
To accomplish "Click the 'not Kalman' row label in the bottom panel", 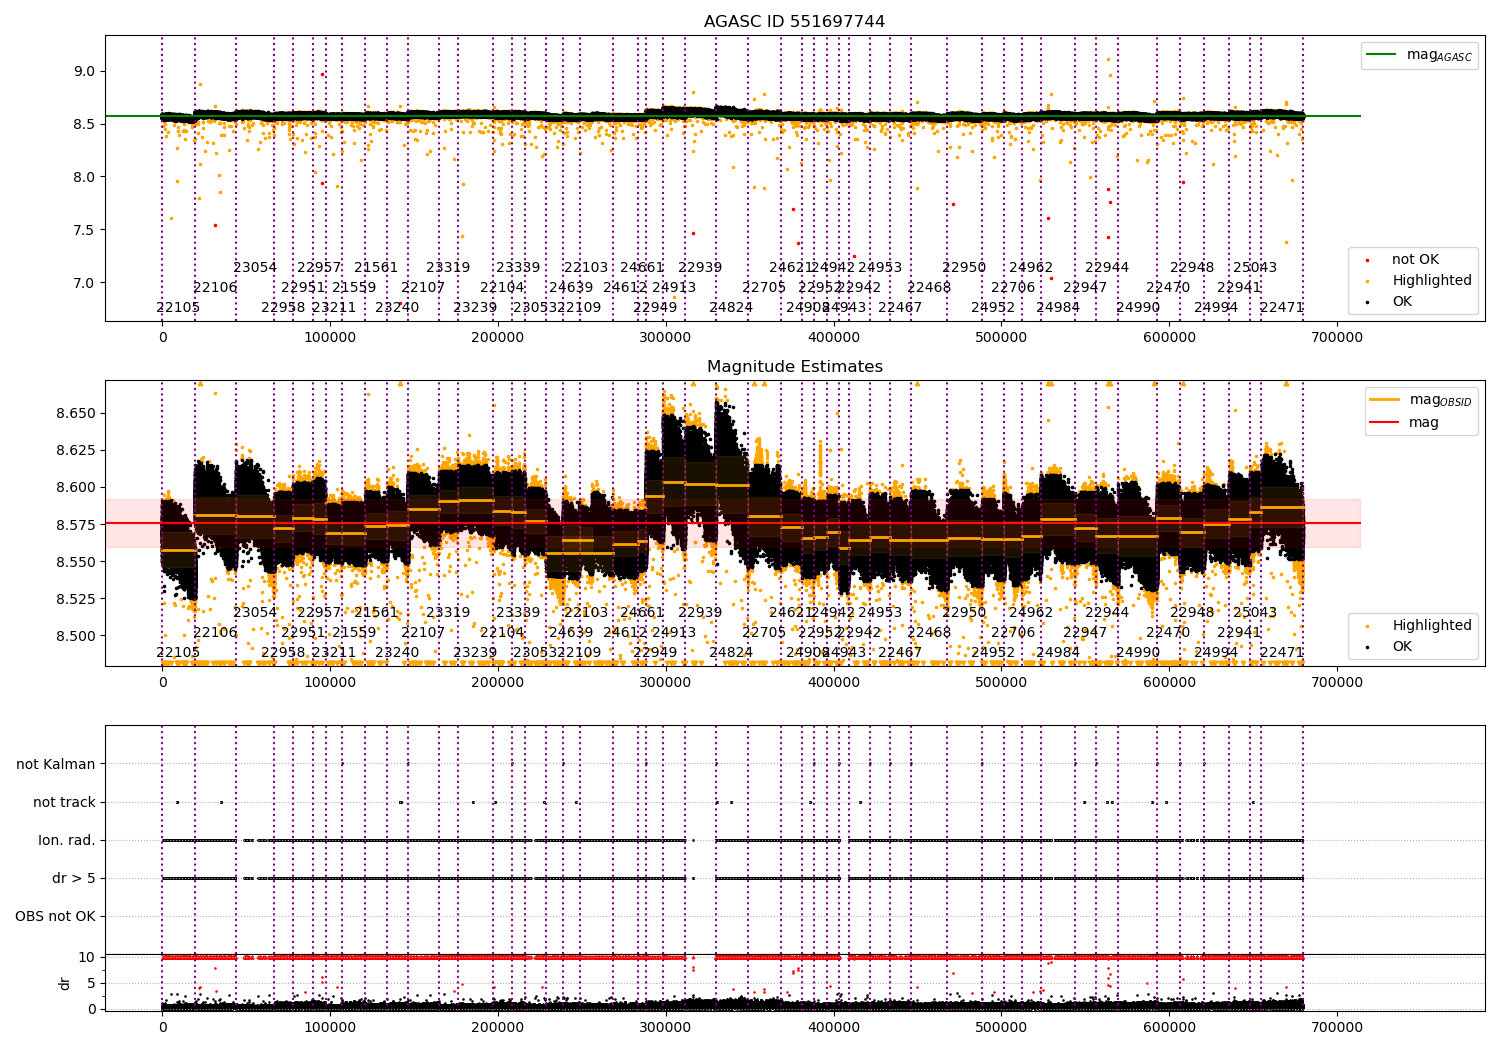I will [x=56, y=765].
